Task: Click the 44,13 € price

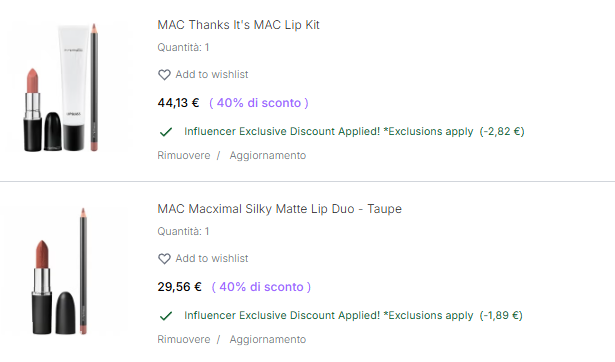Action: point(178,103)
